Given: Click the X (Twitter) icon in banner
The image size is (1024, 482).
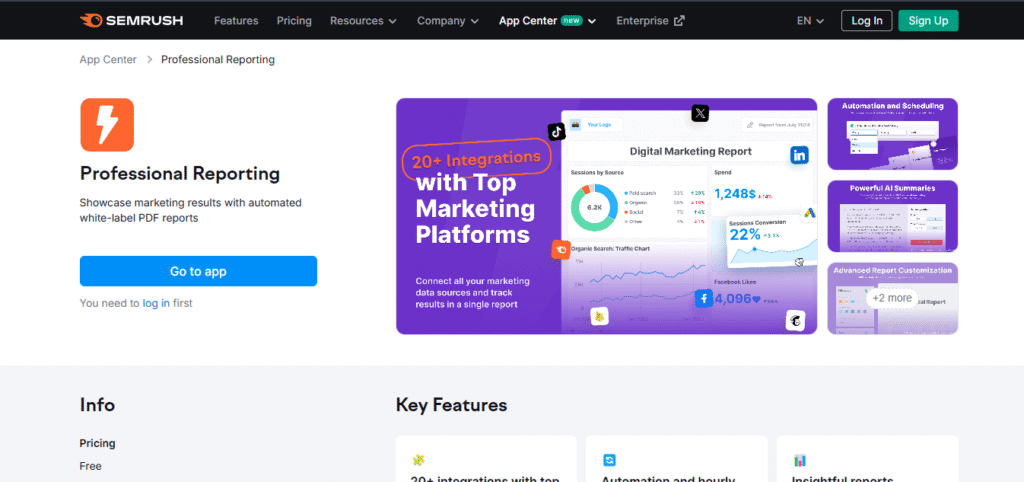Looking at the screenshot, I should coord(700,113).
